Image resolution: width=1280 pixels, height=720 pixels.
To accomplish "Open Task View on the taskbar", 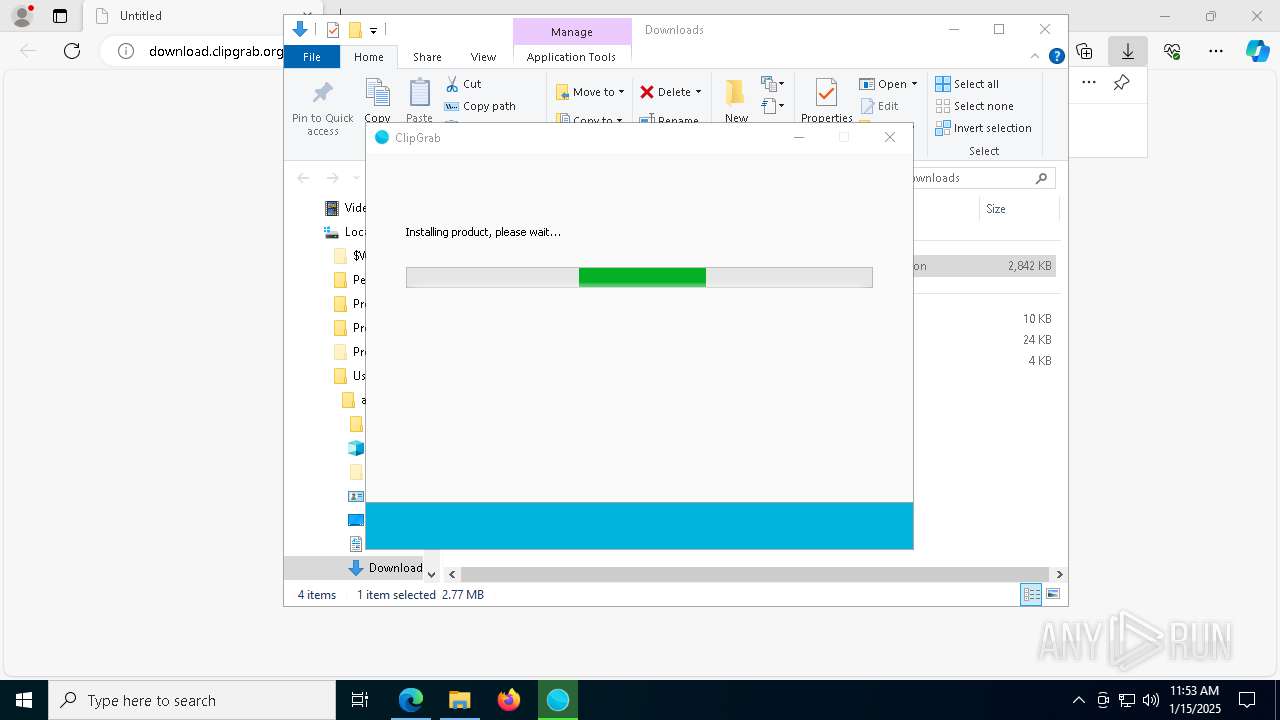I will 360,700.
